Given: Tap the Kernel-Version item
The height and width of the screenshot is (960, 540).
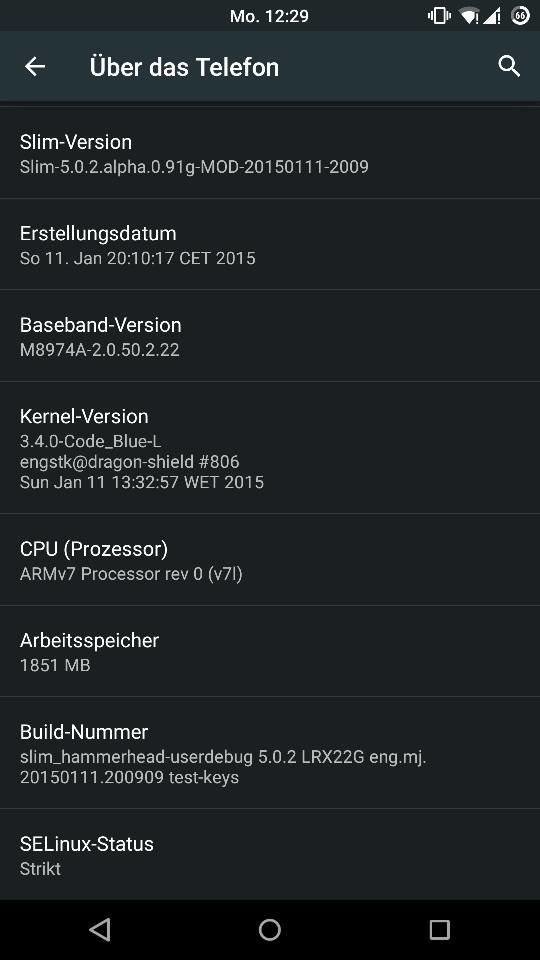Looking at the screenshot, I should point(270,448).
